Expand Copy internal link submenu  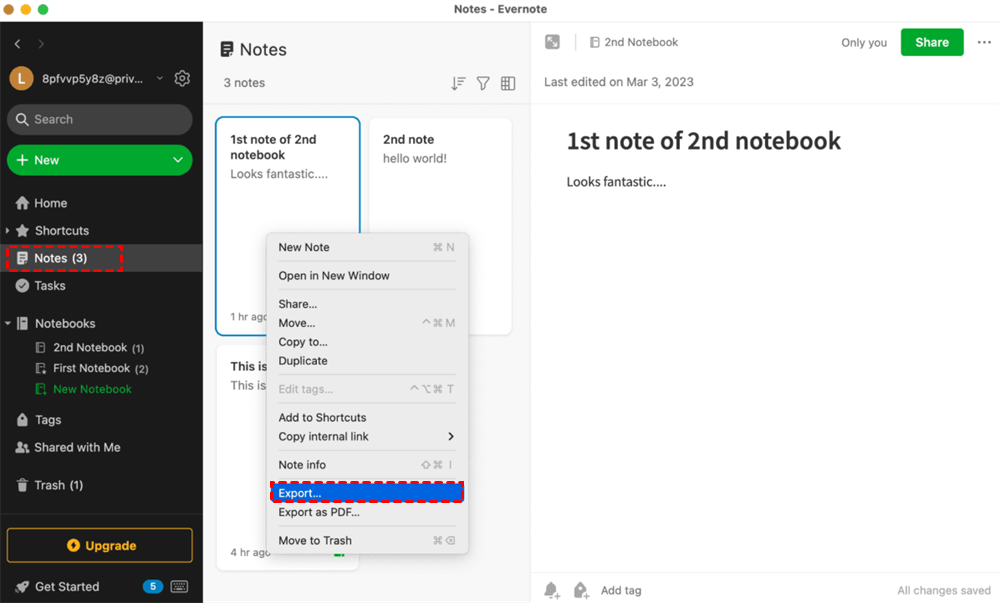[367, 437]
